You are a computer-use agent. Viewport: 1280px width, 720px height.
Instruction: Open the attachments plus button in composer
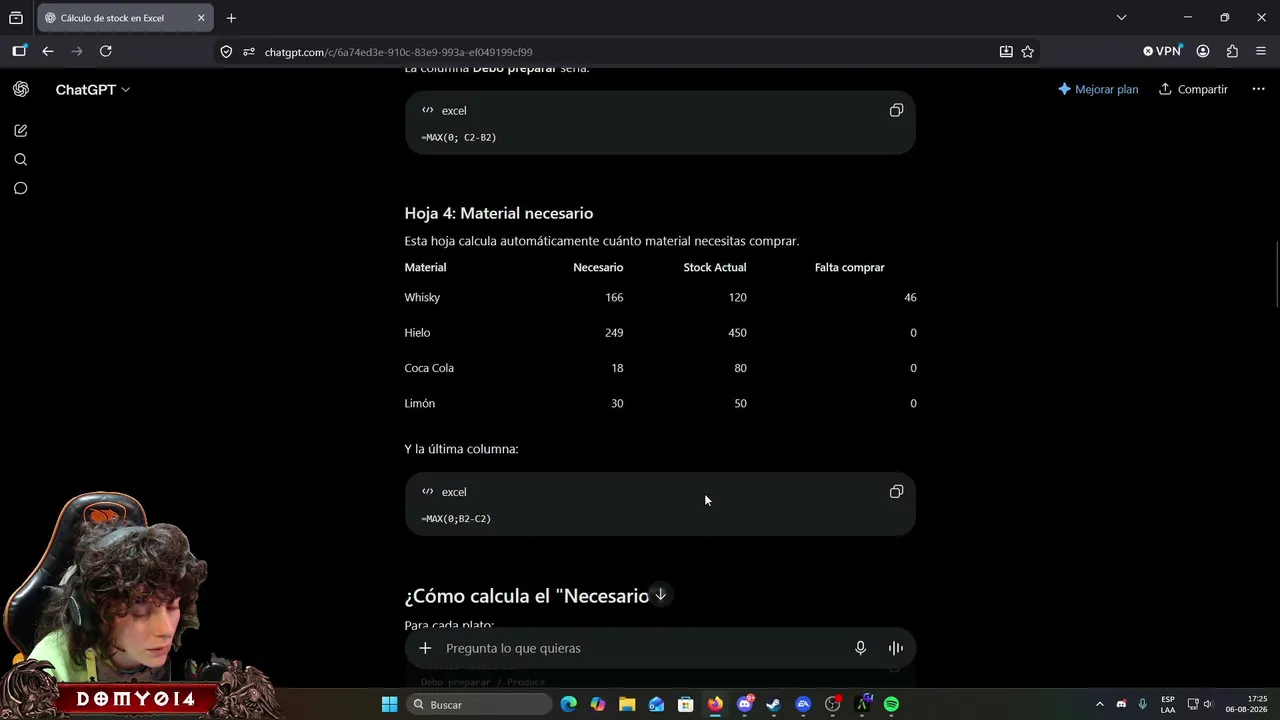point(425,648)
